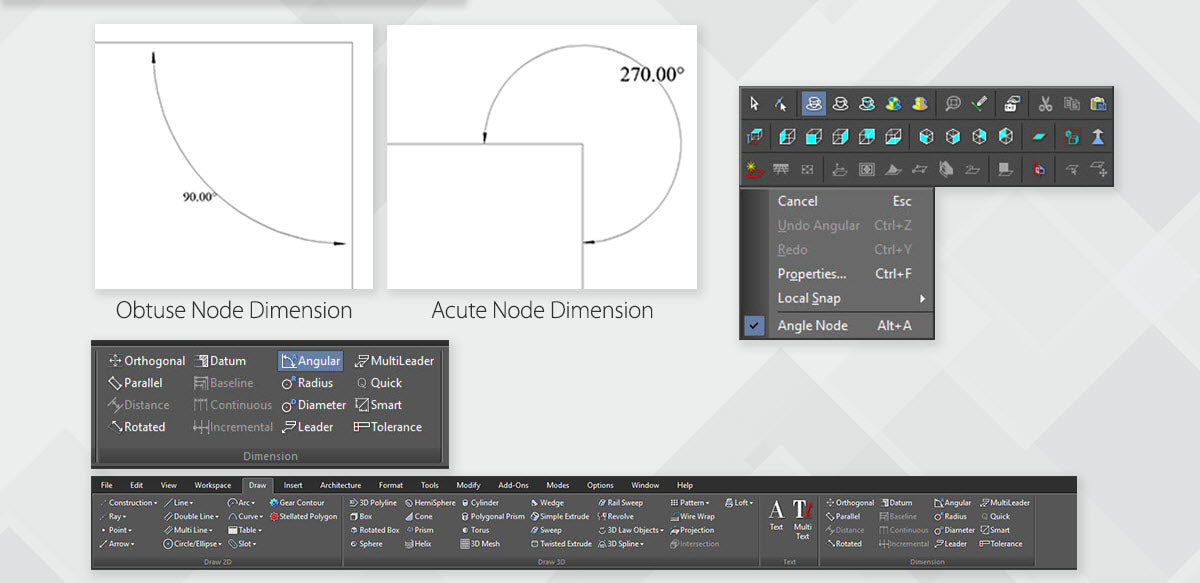This screenshot has height=583, width=1200.
Task: Open the Line tool dropdown
Action: 179,503
